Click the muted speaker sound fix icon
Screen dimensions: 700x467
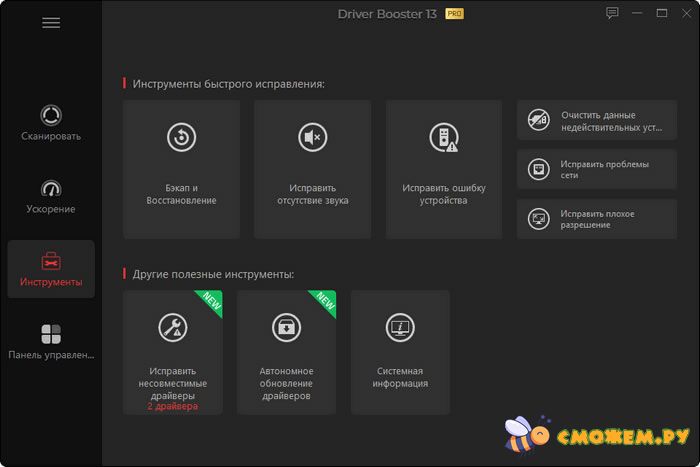(313, 138)
